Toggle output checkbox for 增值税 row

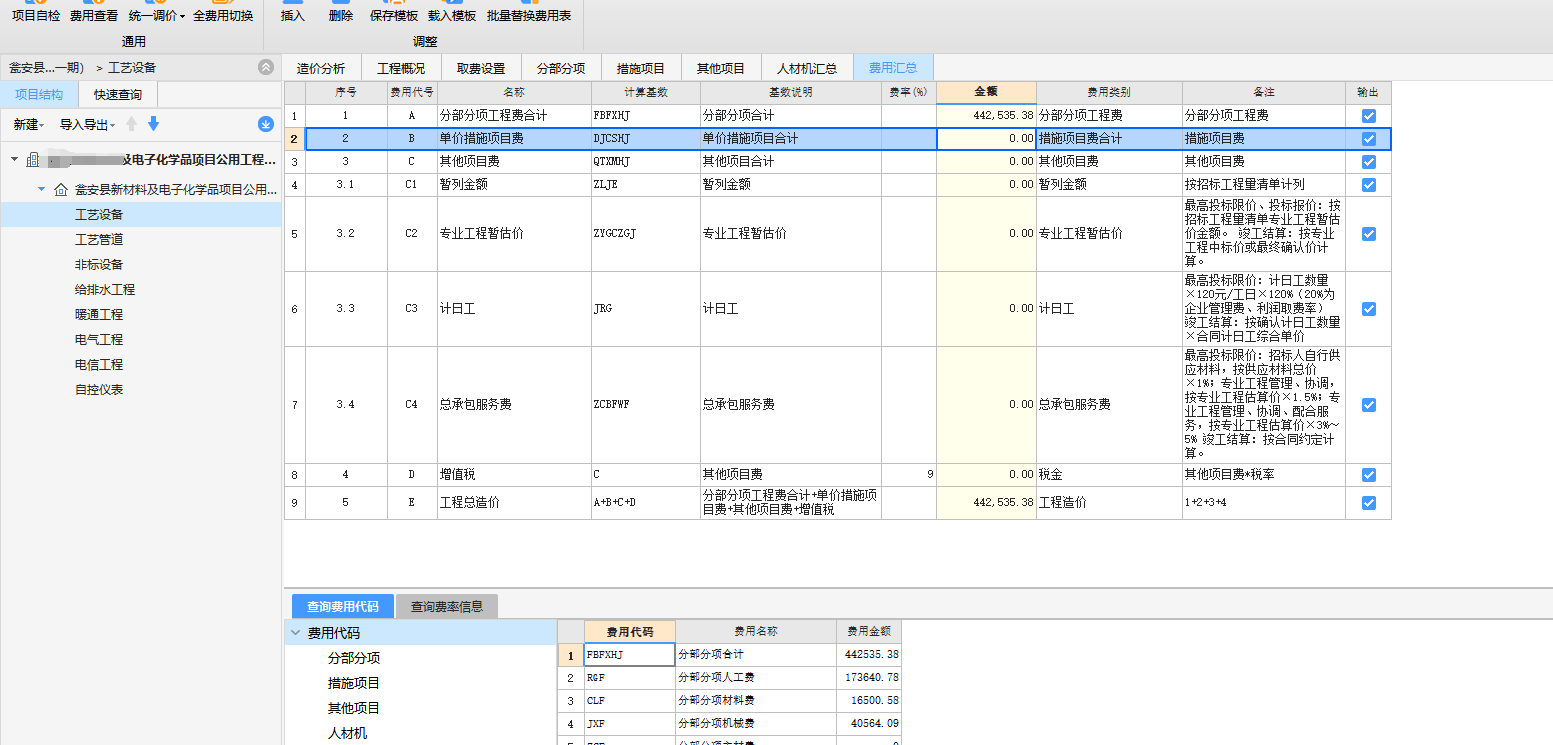point(1369,475)
